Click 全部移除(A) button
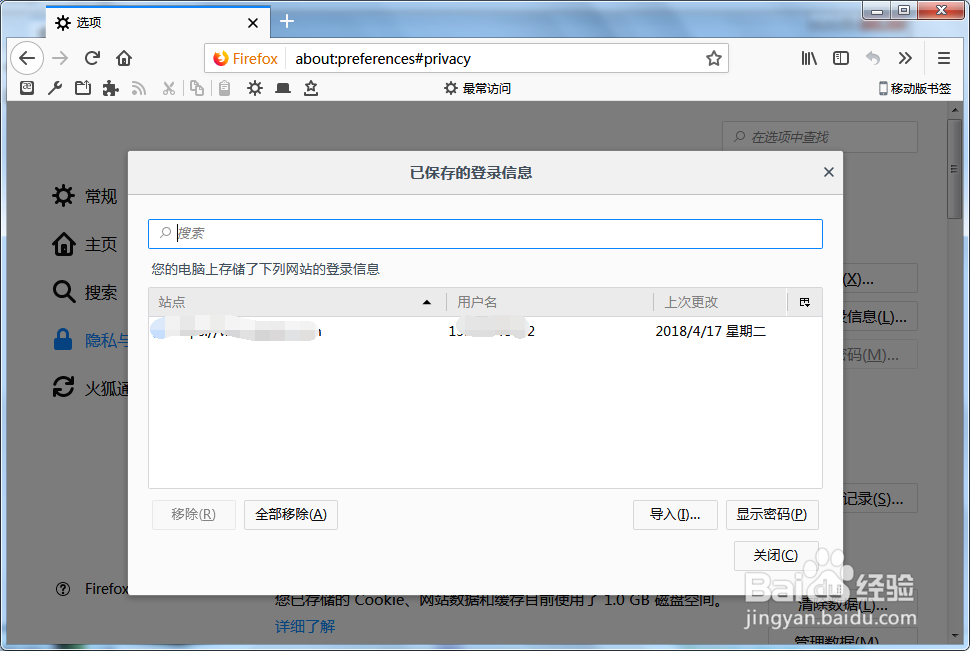 pyautogui.click(x=291, y=514)
